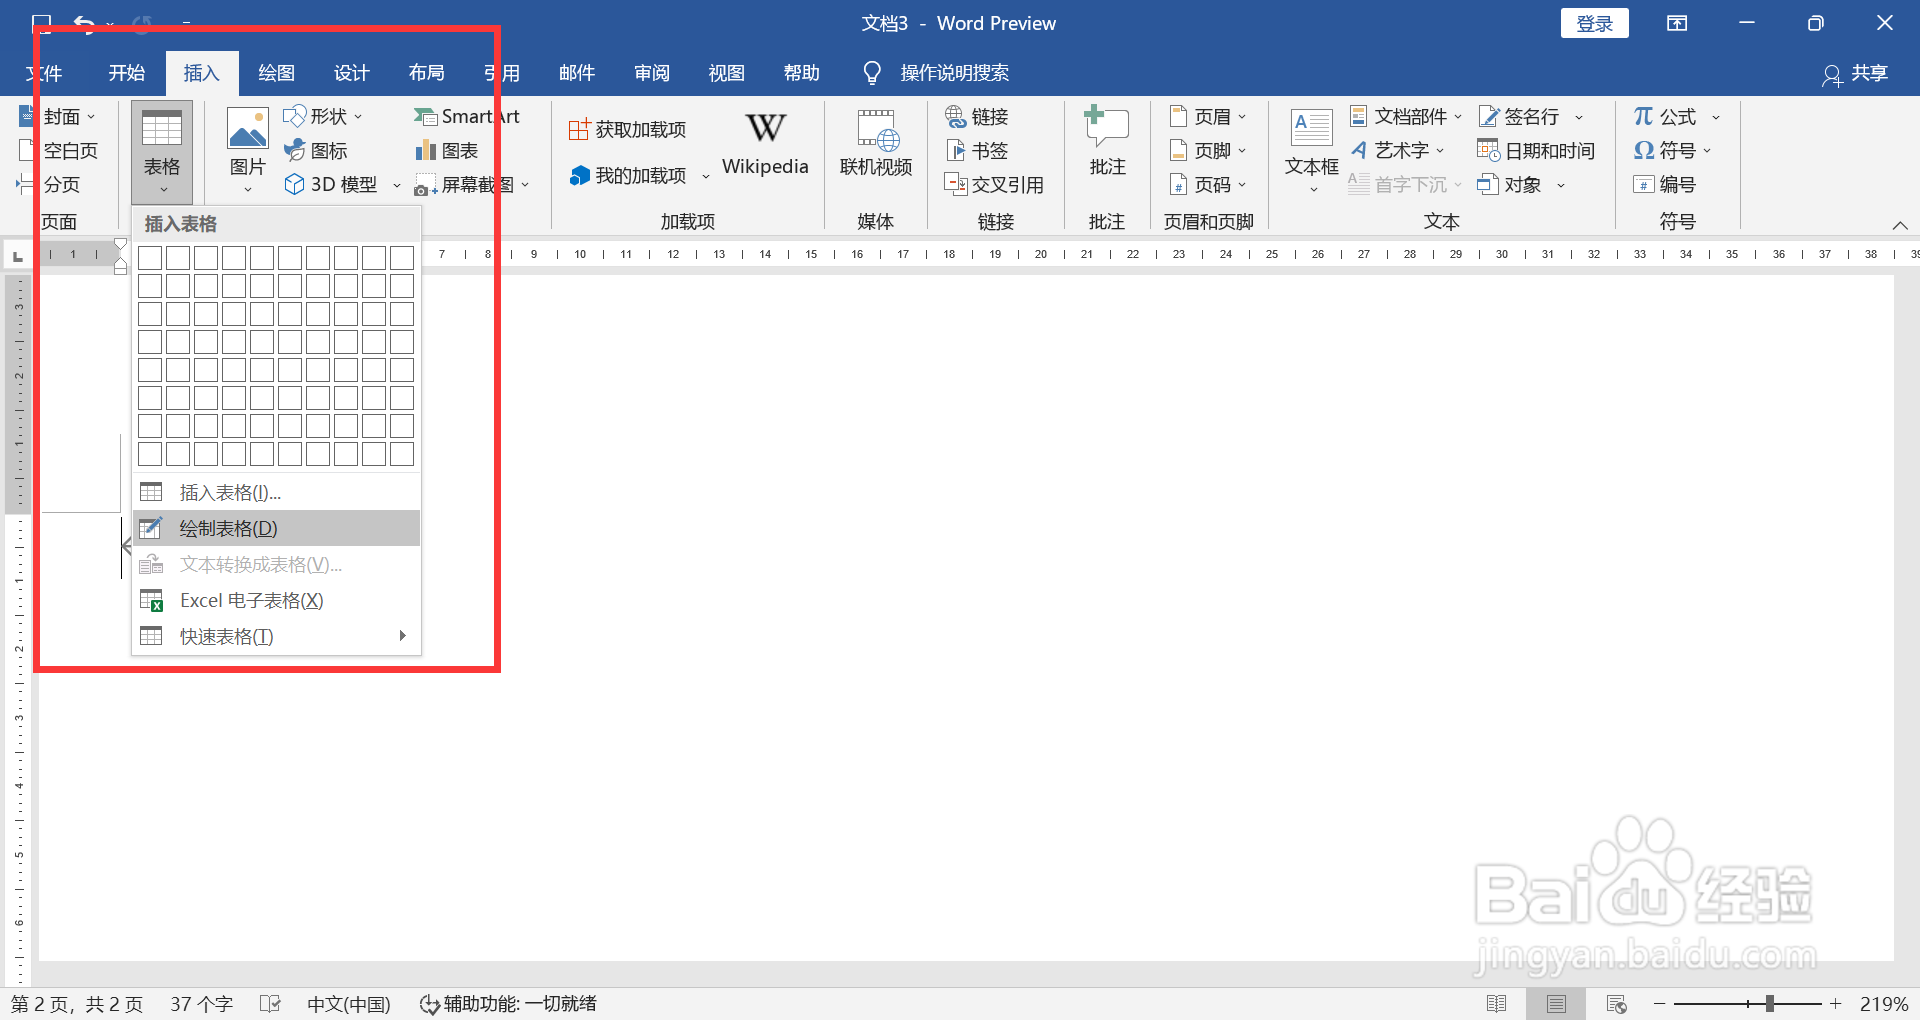Click the zoom slider handle
Image resolution: width=1920 pixels, height=1020 pixels.
(1769, 1003)
